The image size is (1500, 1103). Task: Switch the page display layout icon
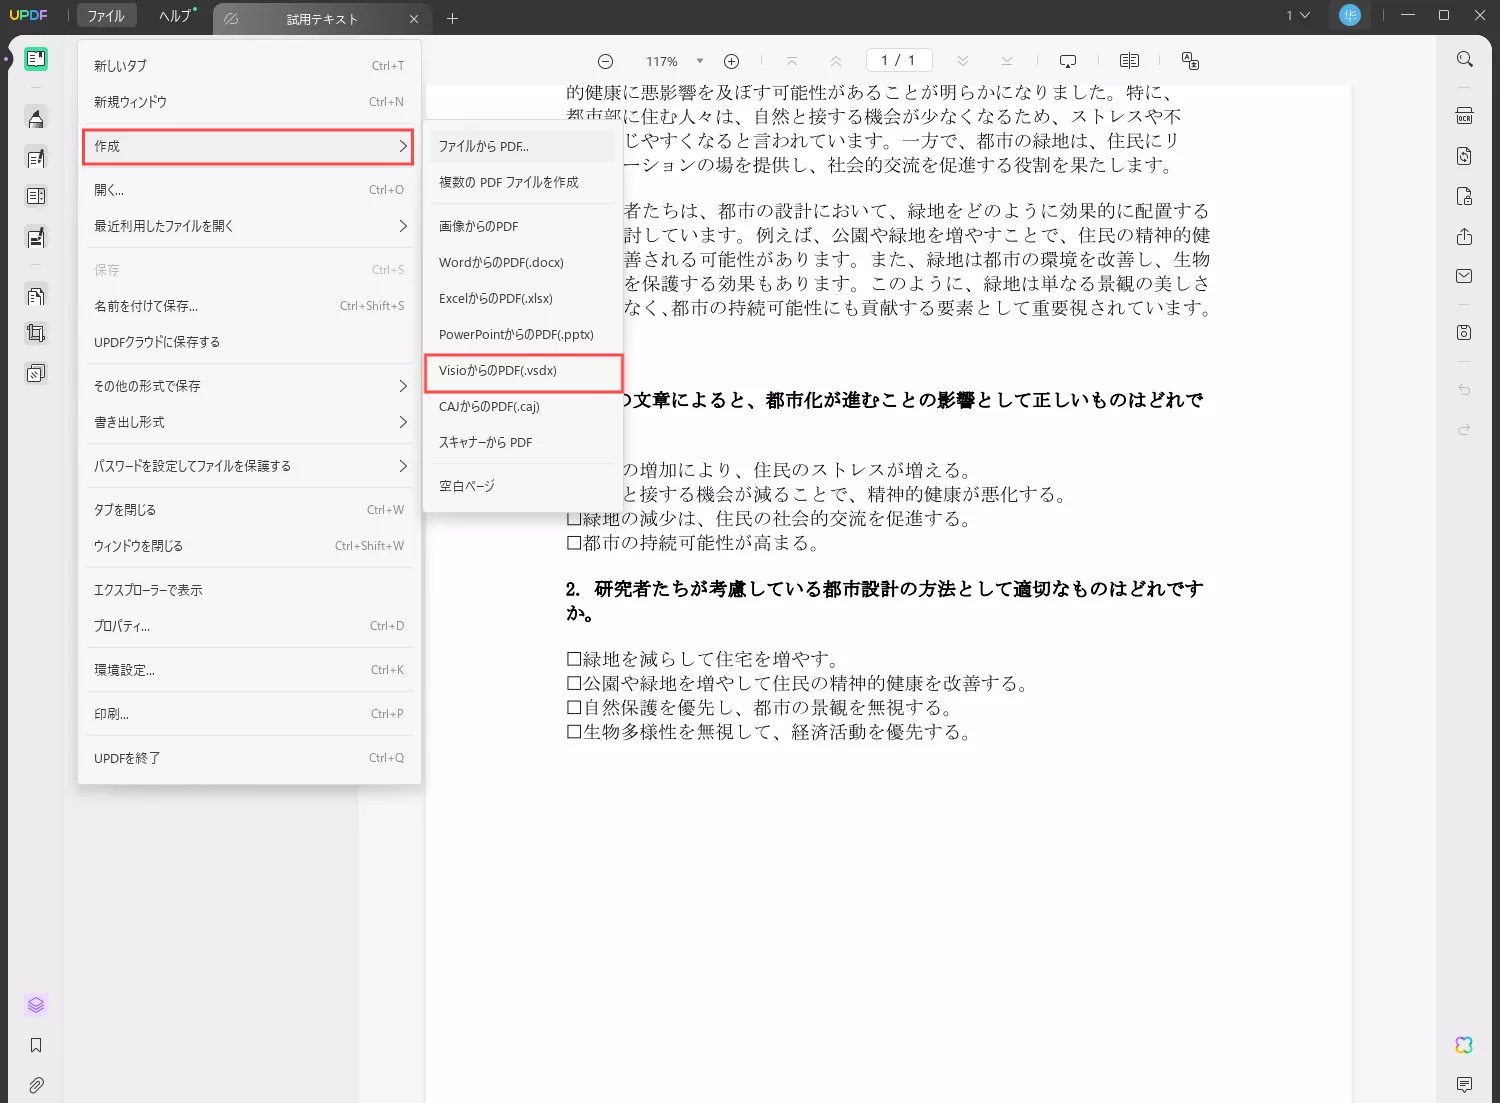tap(1129, 61)
